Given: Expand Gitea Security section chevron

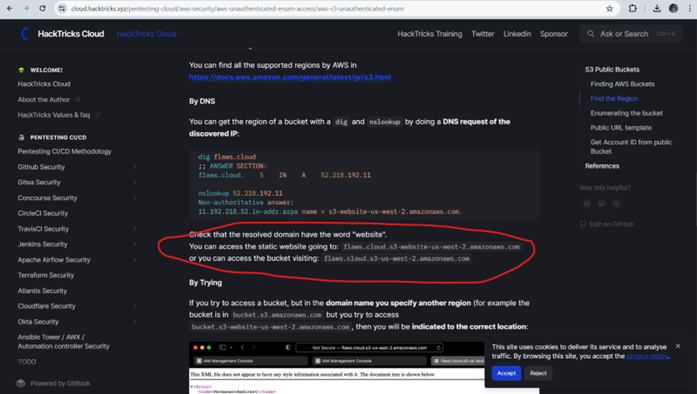Looking at the screenshot, I should (x=134, y=182).
